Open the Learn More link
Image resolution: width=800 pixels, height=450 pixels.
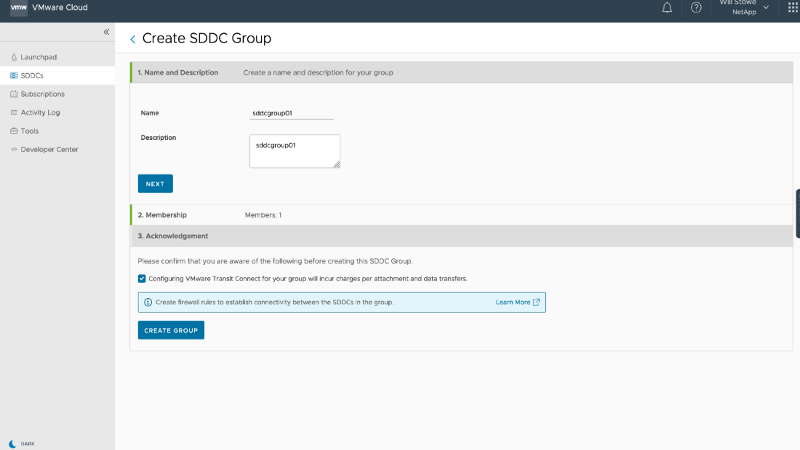coord(517,302)
